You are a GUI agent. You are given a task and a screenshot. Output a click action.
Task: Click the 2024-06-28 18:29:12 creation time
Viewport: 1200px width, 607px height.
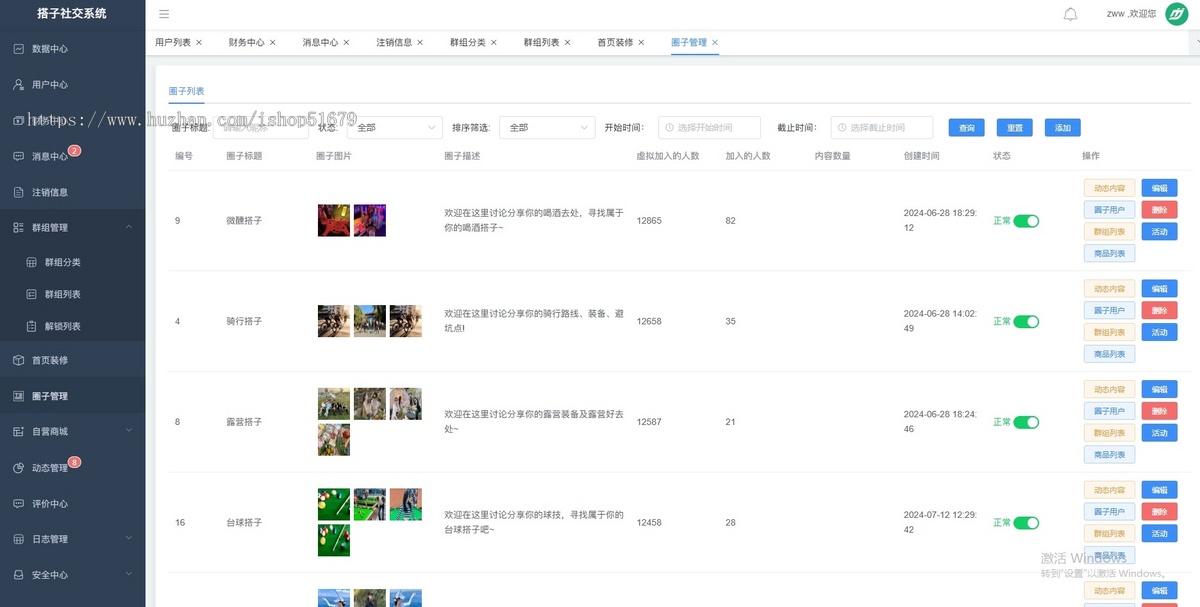point(940,221)
